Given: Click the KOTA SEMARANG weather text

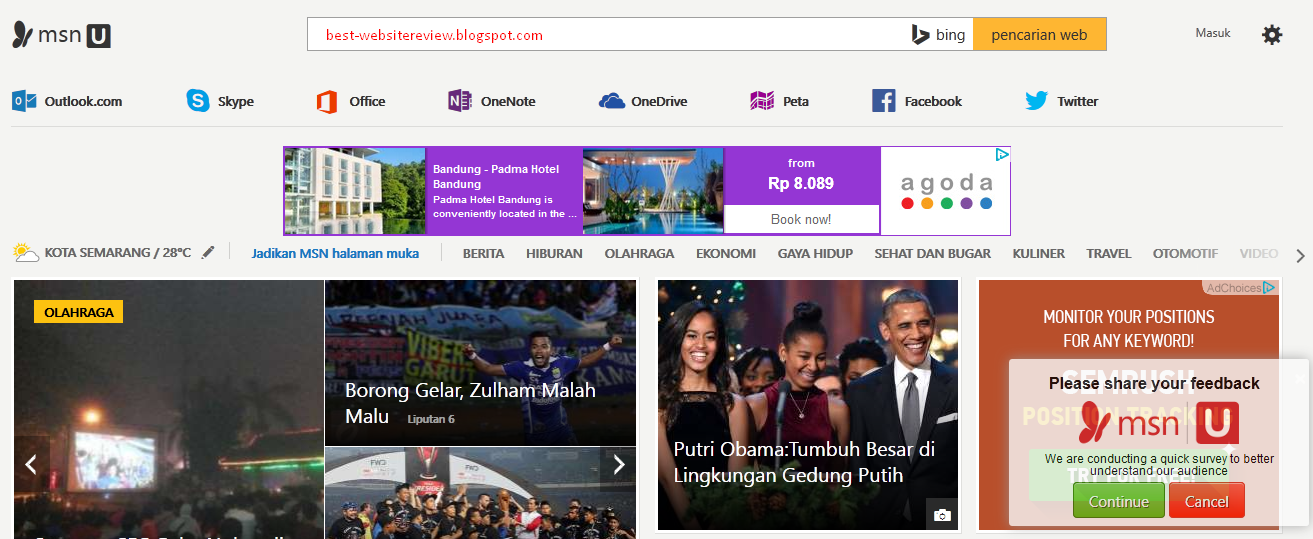Looking at the screenshot, I should point(118,254).
